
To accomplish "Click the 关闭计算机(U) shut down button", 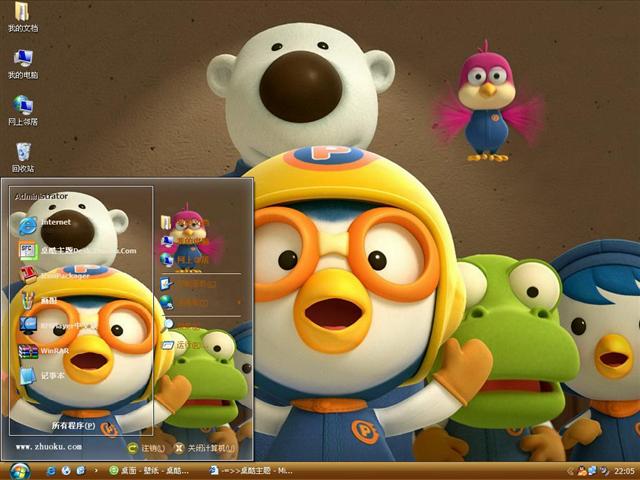I will tap(205, 448).
